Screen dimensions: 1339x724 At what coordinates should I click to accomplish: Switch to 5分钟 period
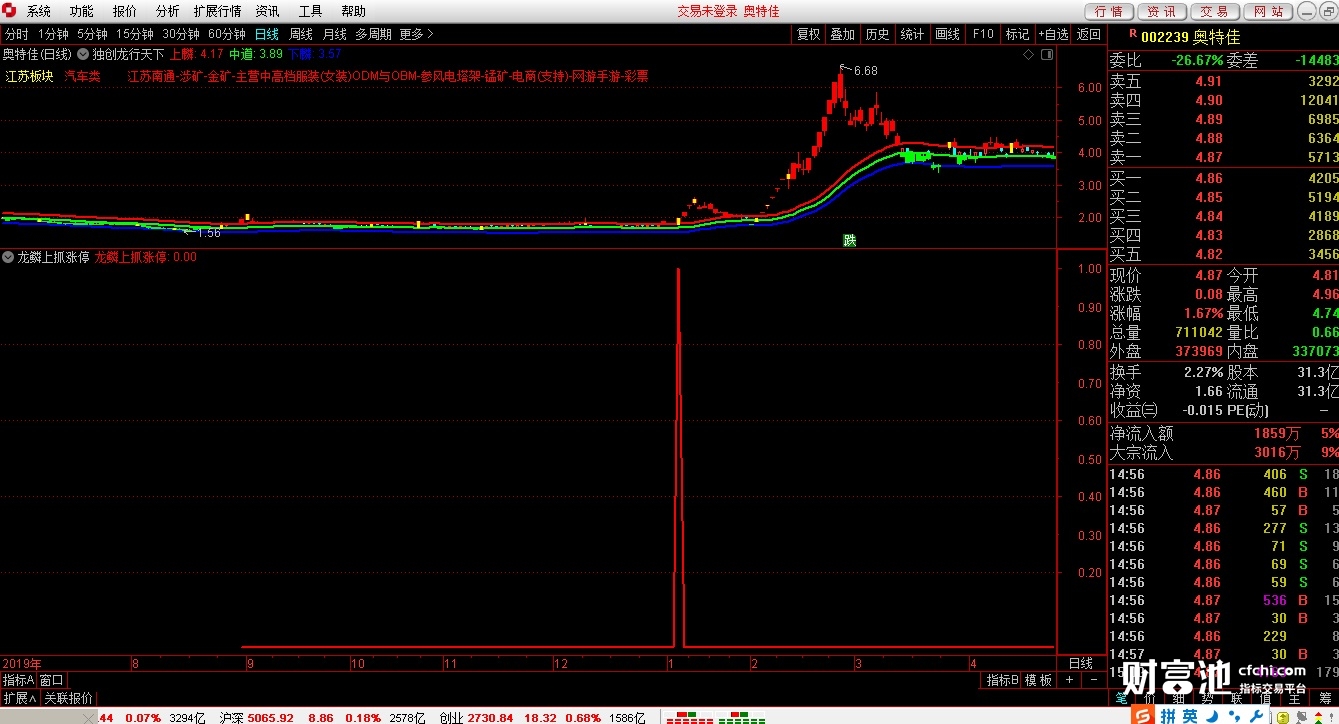coord(92,34)
